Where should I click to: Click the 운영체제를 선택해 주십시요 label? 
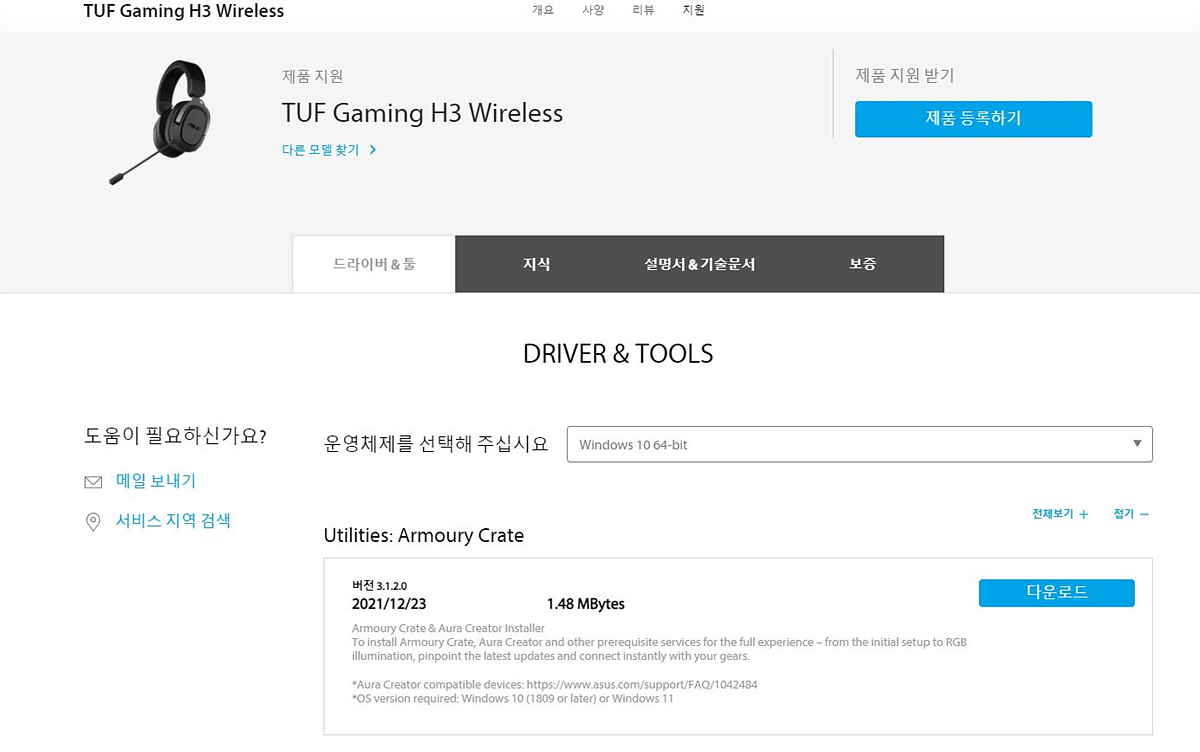click(x=436, y=444)
